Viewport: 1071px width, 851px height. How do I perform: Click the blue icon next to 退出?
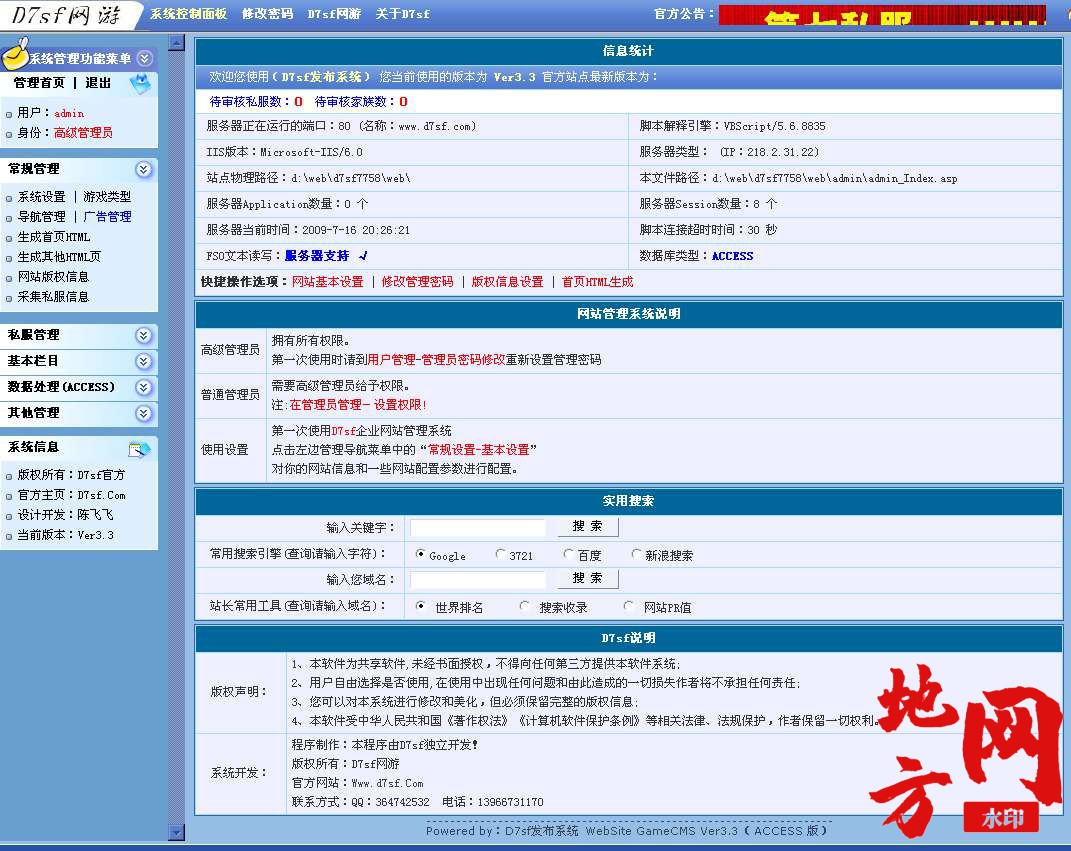pyautogui.click(x=141, y=83)
